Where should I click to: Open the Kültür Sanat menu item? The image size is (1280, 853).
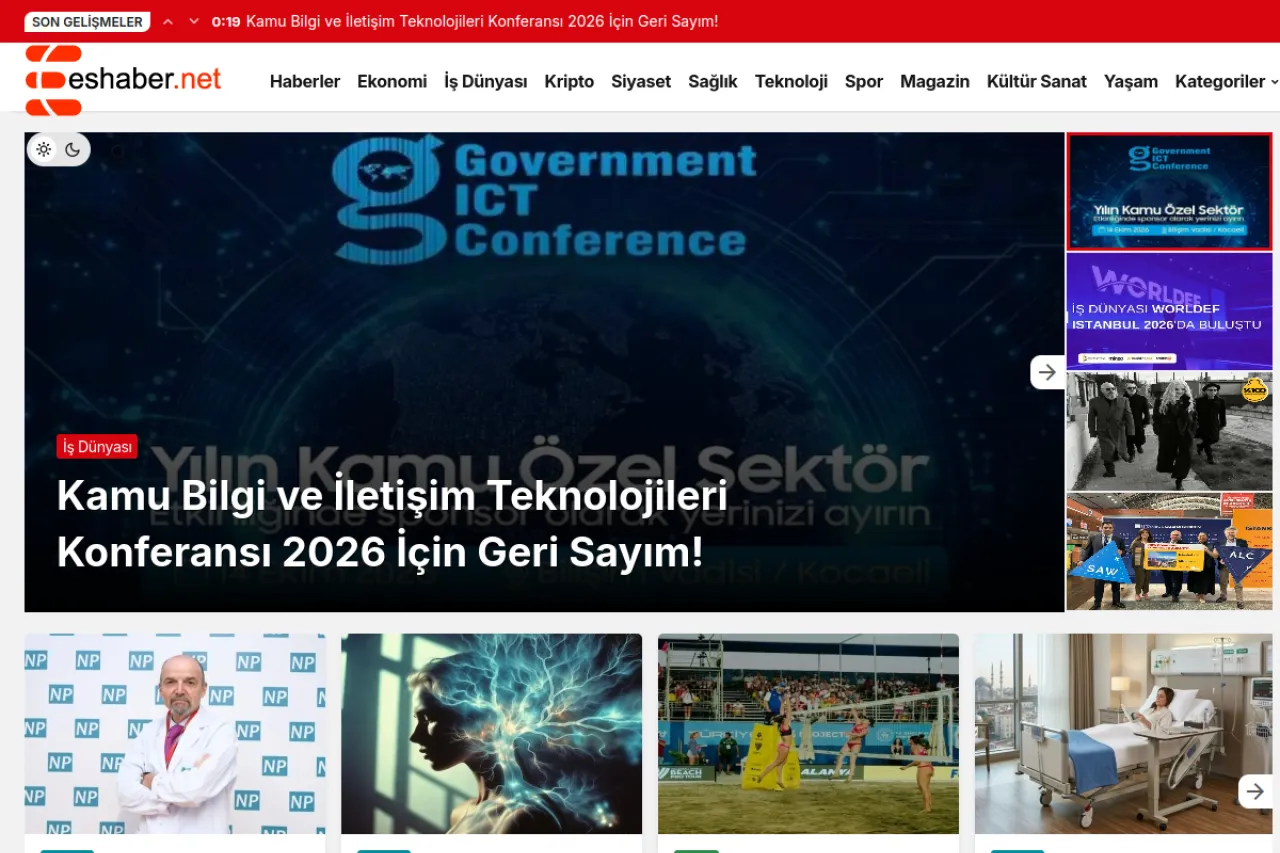[x=1037, y=82]
